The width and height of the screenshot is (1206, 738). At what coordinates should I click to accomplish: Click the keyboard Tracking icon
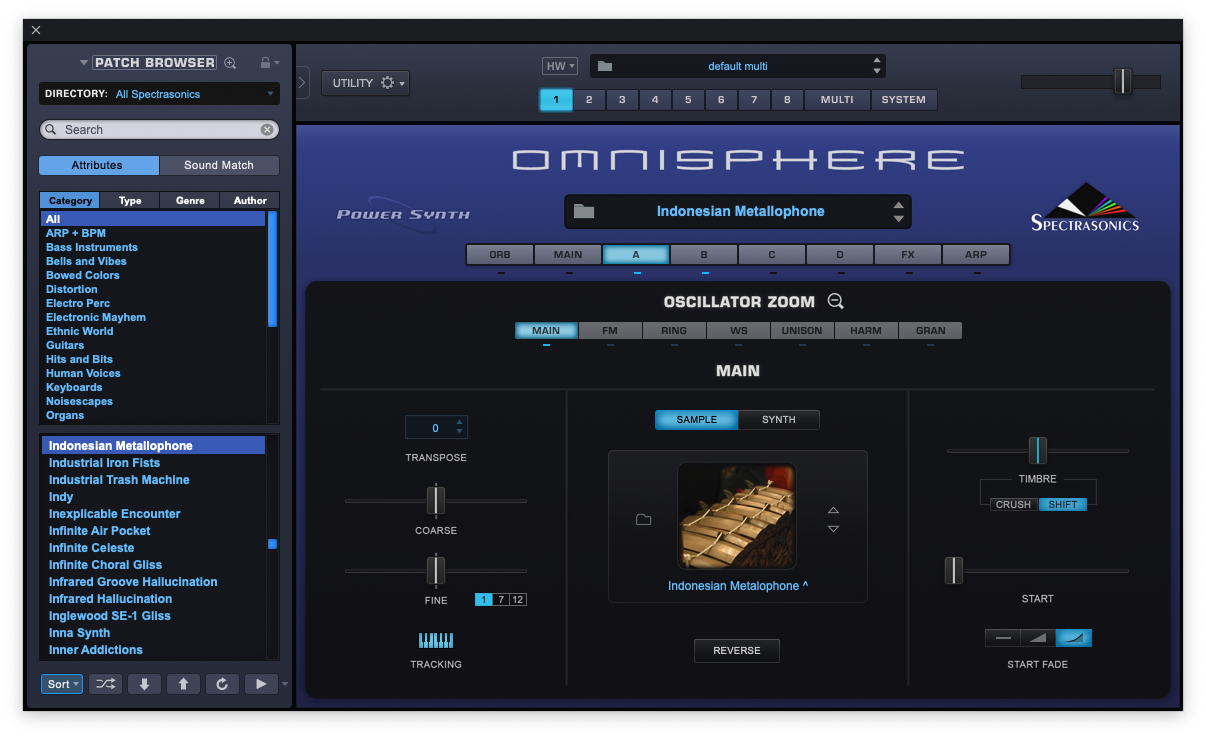point(436,640)
